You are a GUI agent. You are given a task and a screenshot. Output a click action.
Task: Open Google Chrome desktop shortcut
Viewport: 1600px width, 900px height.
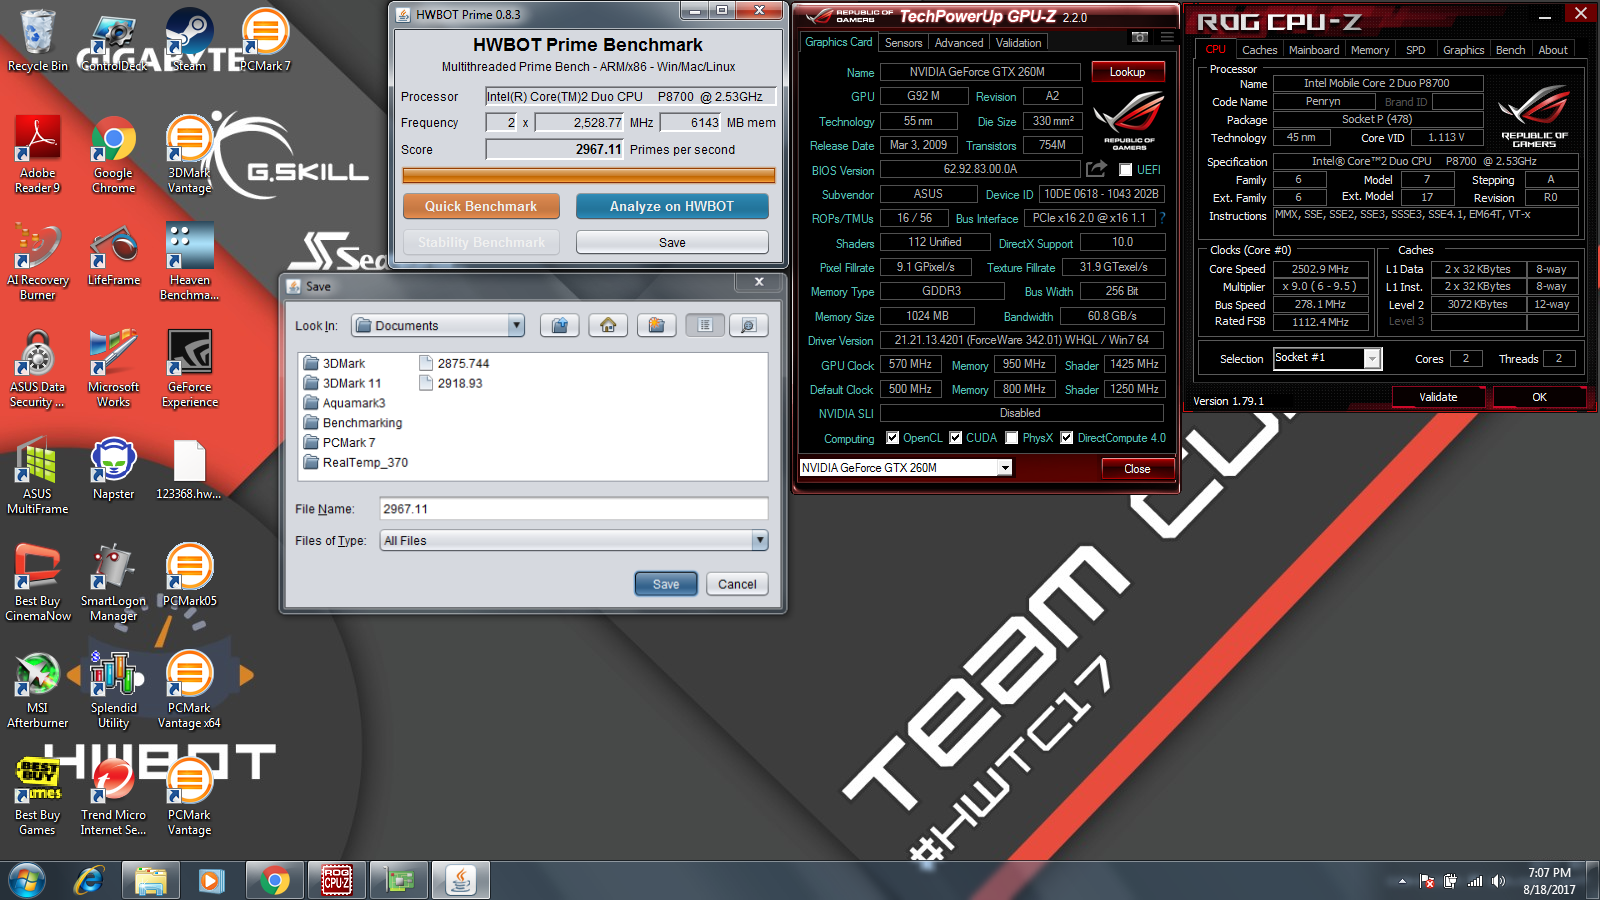point(113,153)
